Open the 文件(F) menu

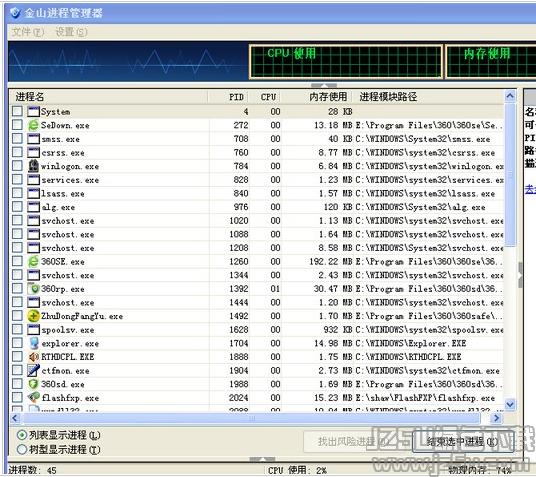coord(28,32)
